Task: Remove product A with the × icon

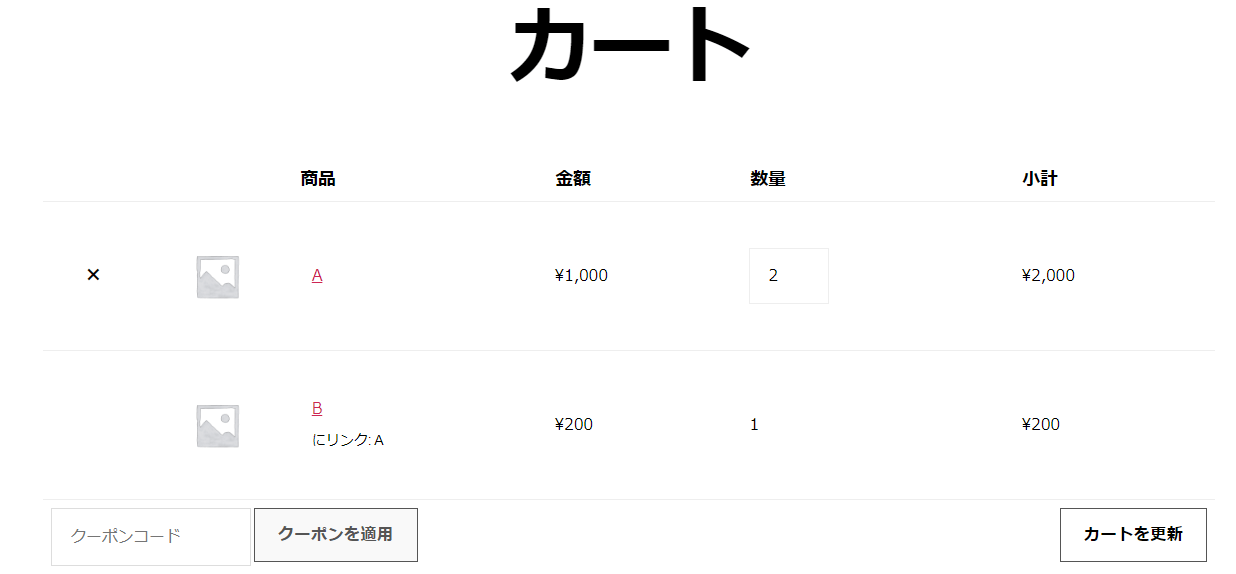Action: [93, 275]
